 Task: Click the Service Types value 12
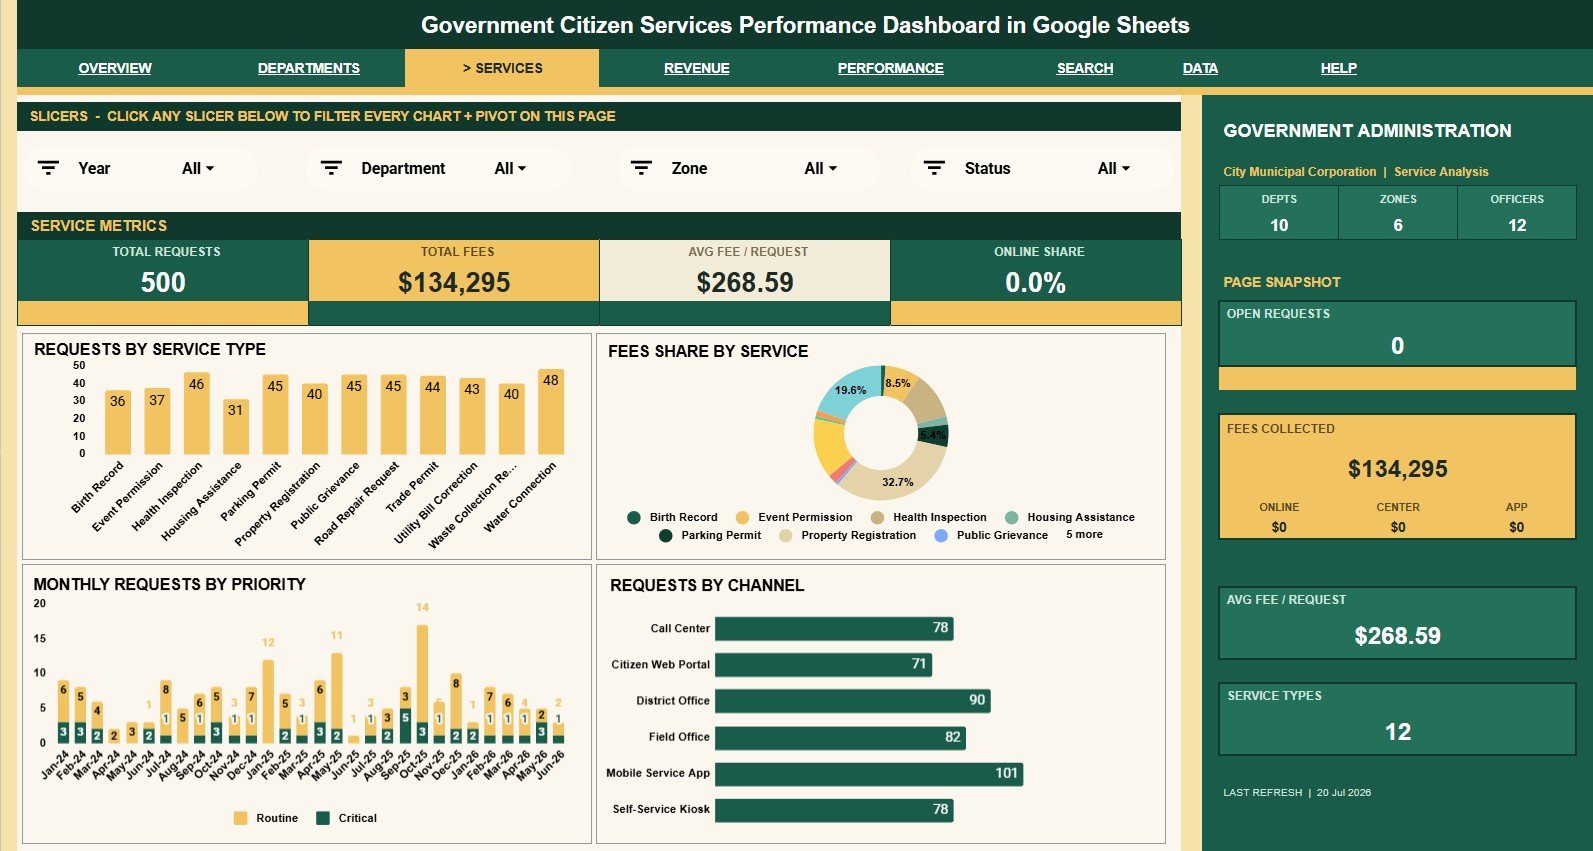coord(1398,732)
